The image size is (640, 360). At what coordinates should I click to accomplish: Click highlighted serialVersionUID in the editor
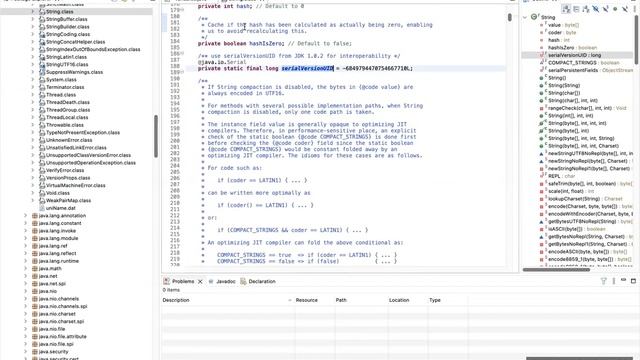[x=307, y=69]
